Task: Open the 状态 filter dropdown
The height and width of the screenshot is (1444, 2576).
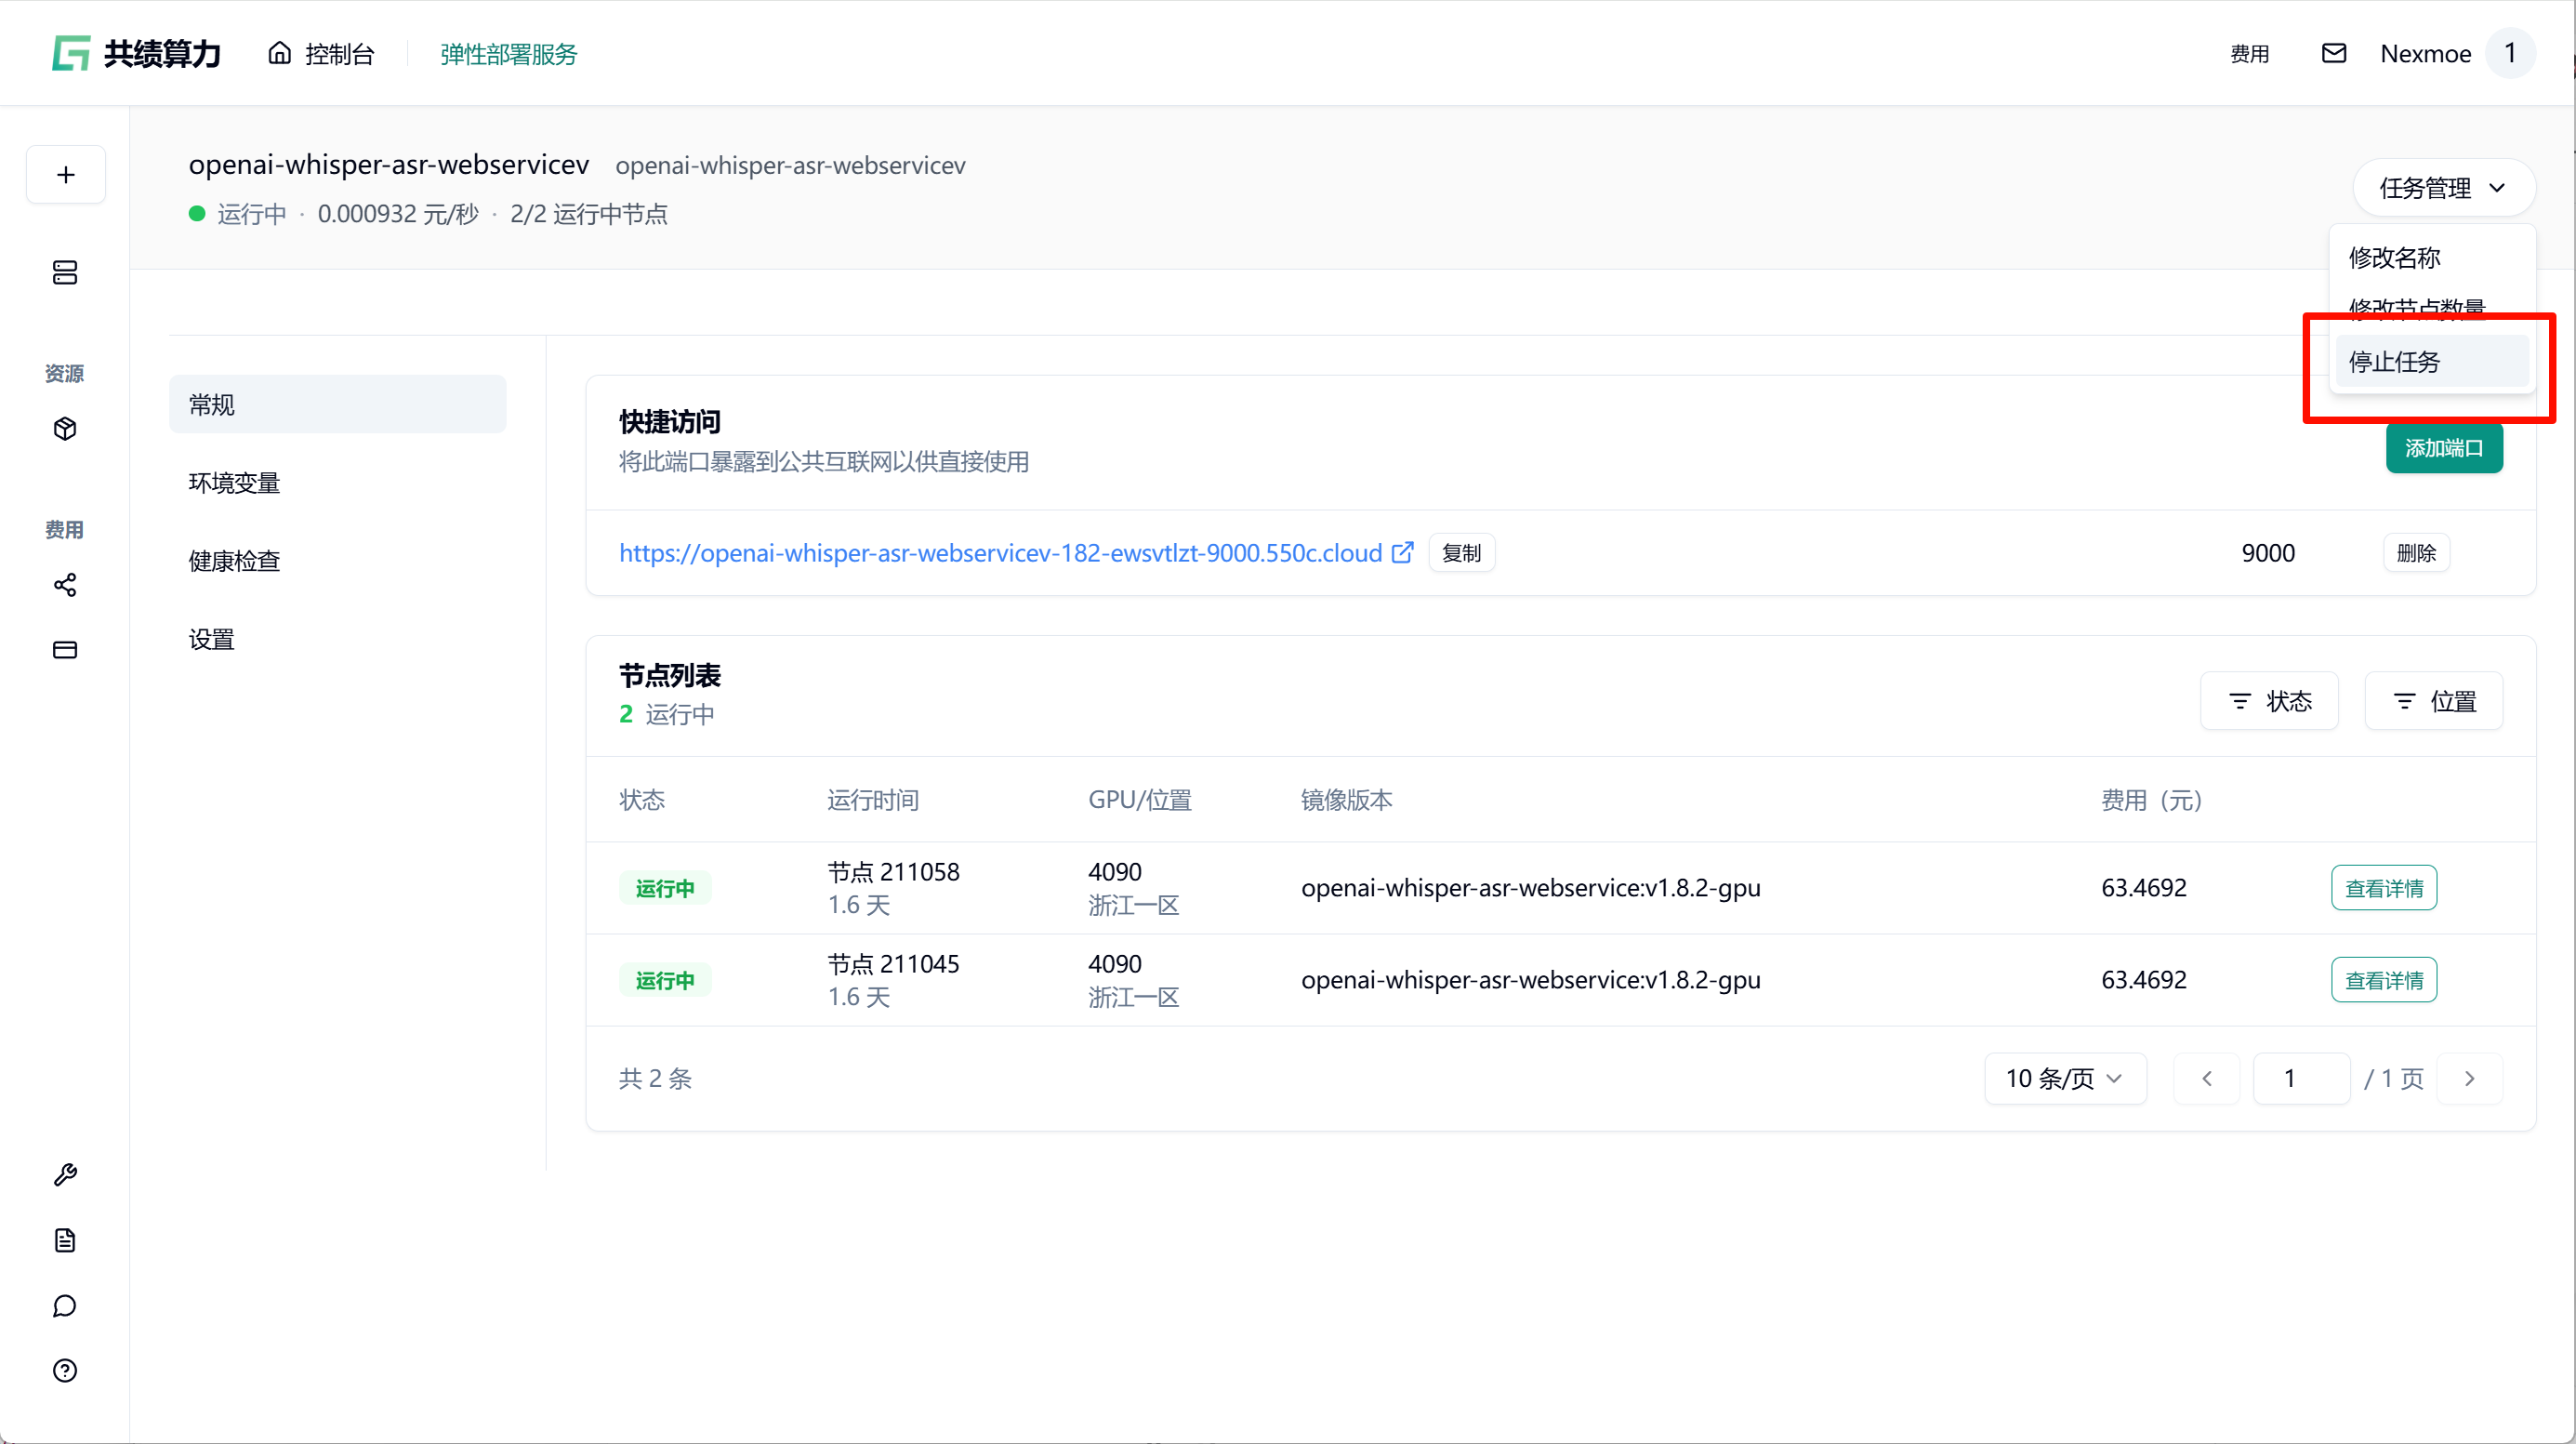Action: click(x=2269, y=701)
